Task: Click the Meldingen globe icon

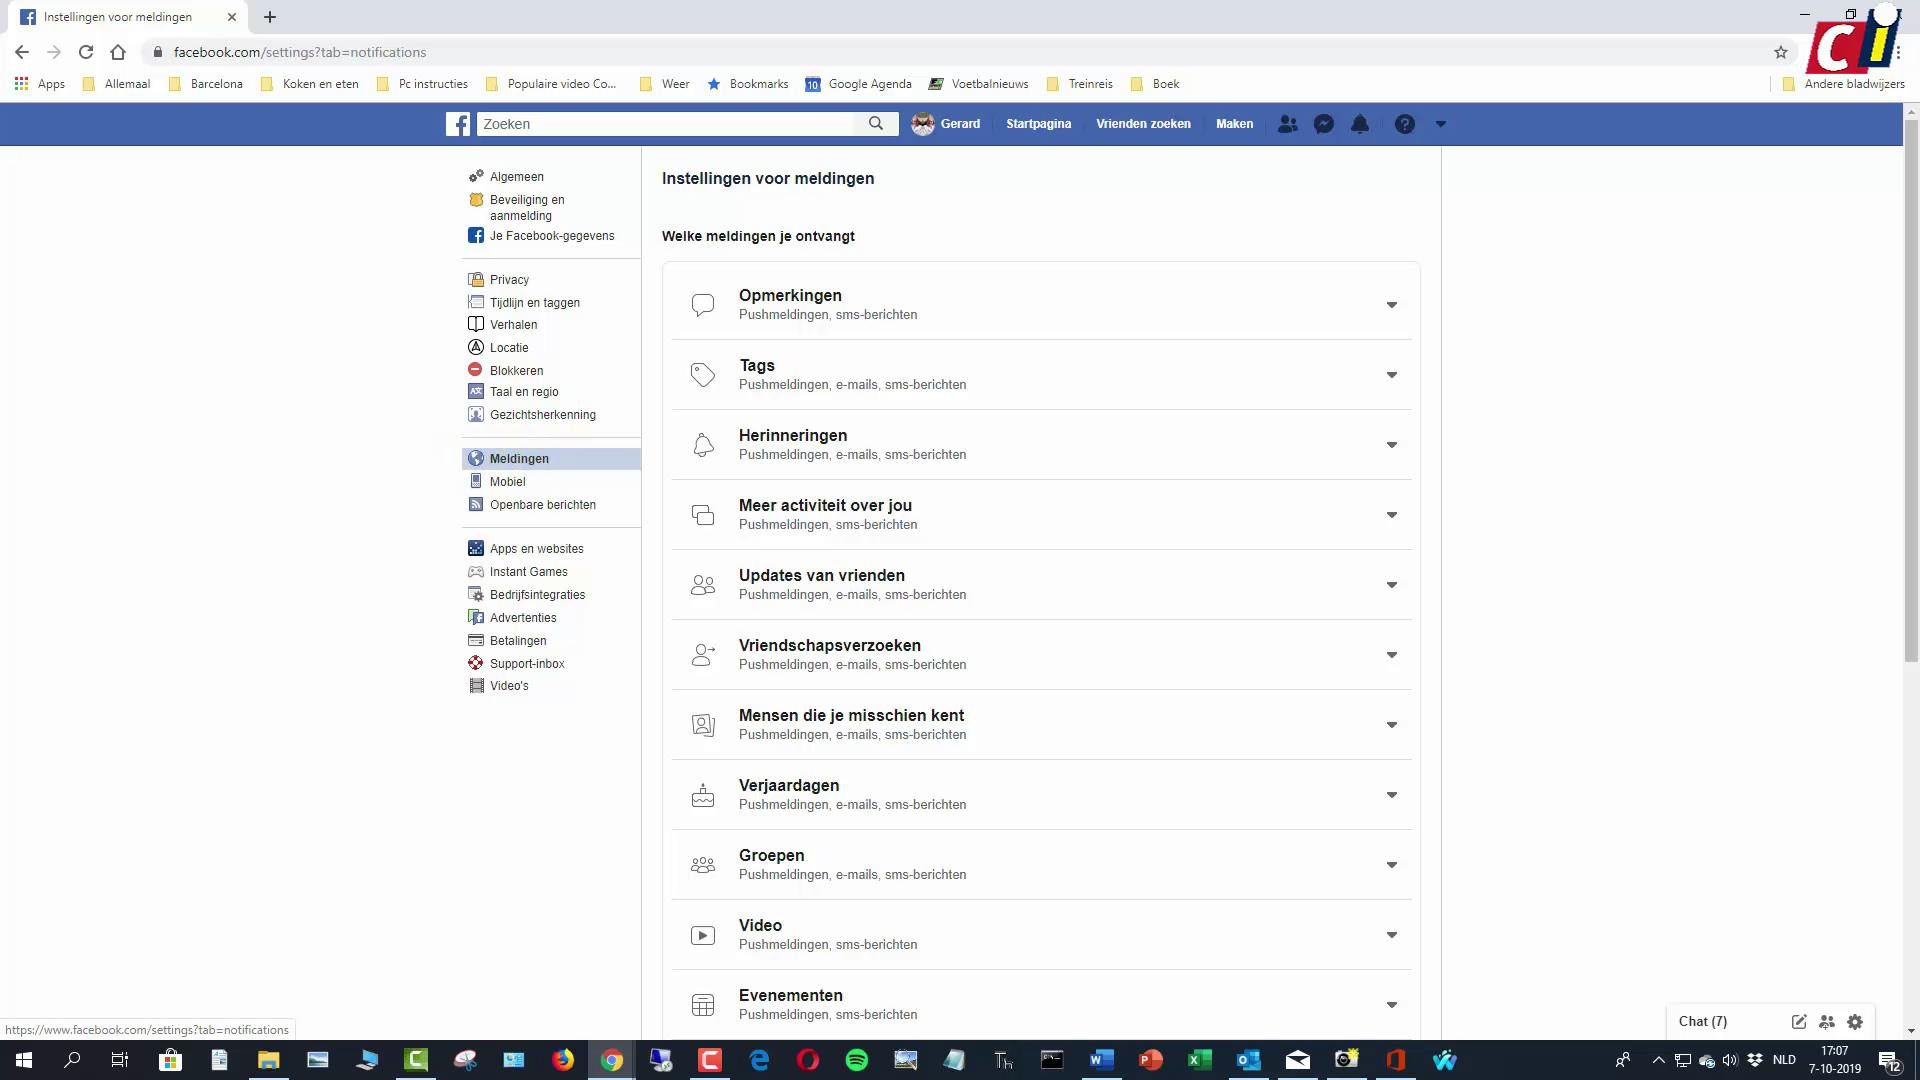Action: tap(476, 458)
